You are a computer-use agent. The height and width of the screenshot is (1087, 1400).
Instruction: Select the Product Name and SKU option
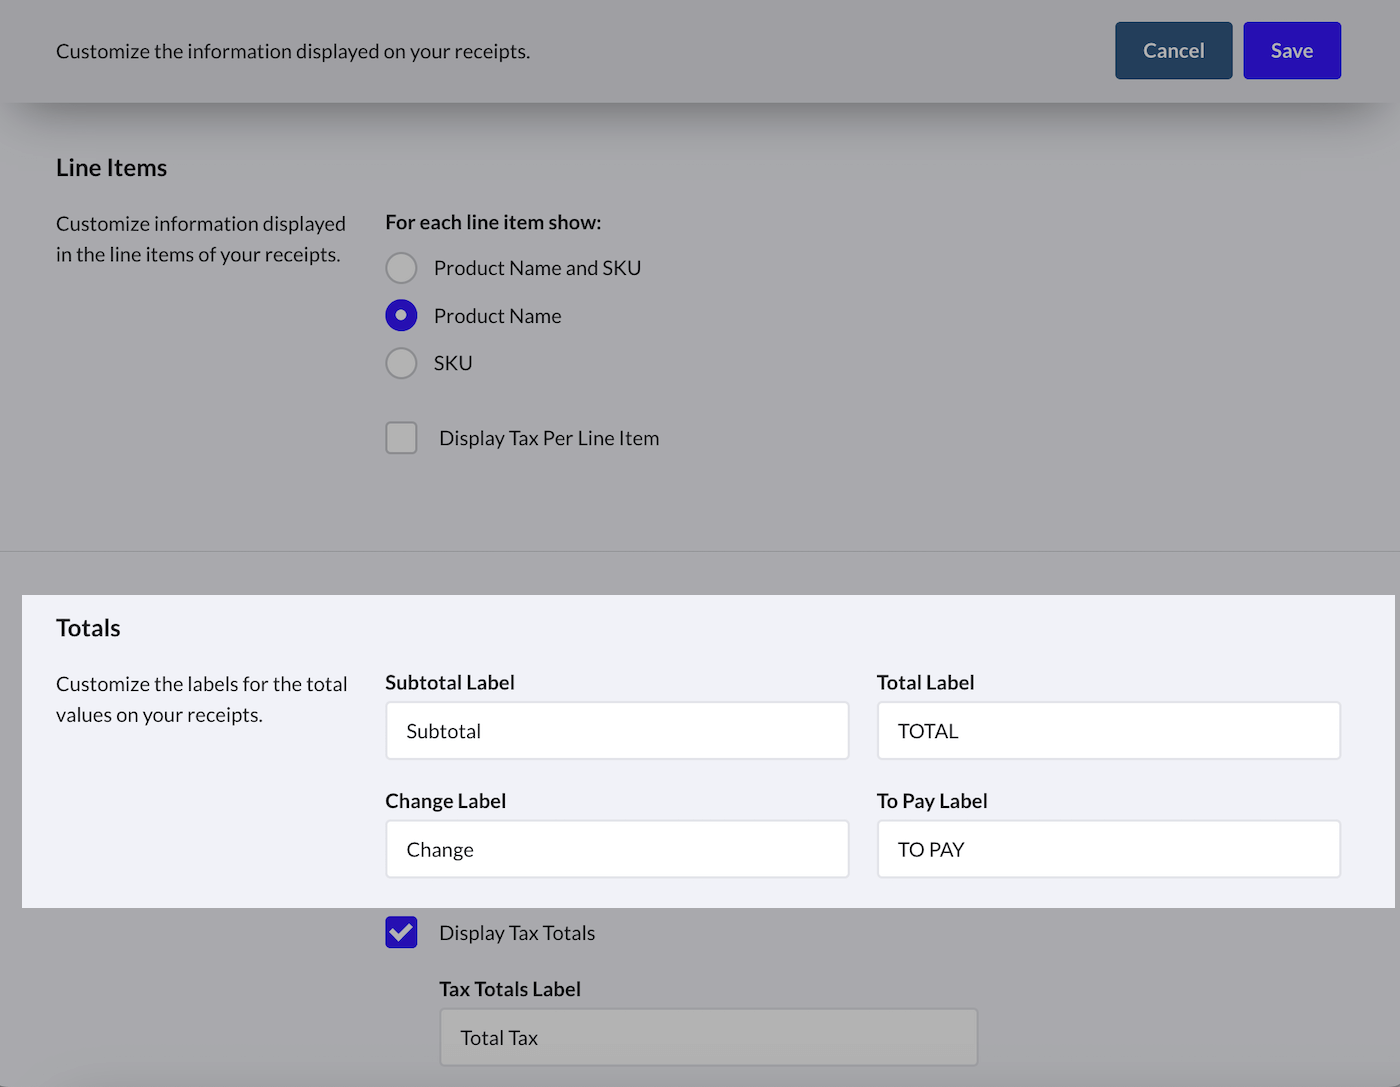pyautogui.click(x=401, y=268)
